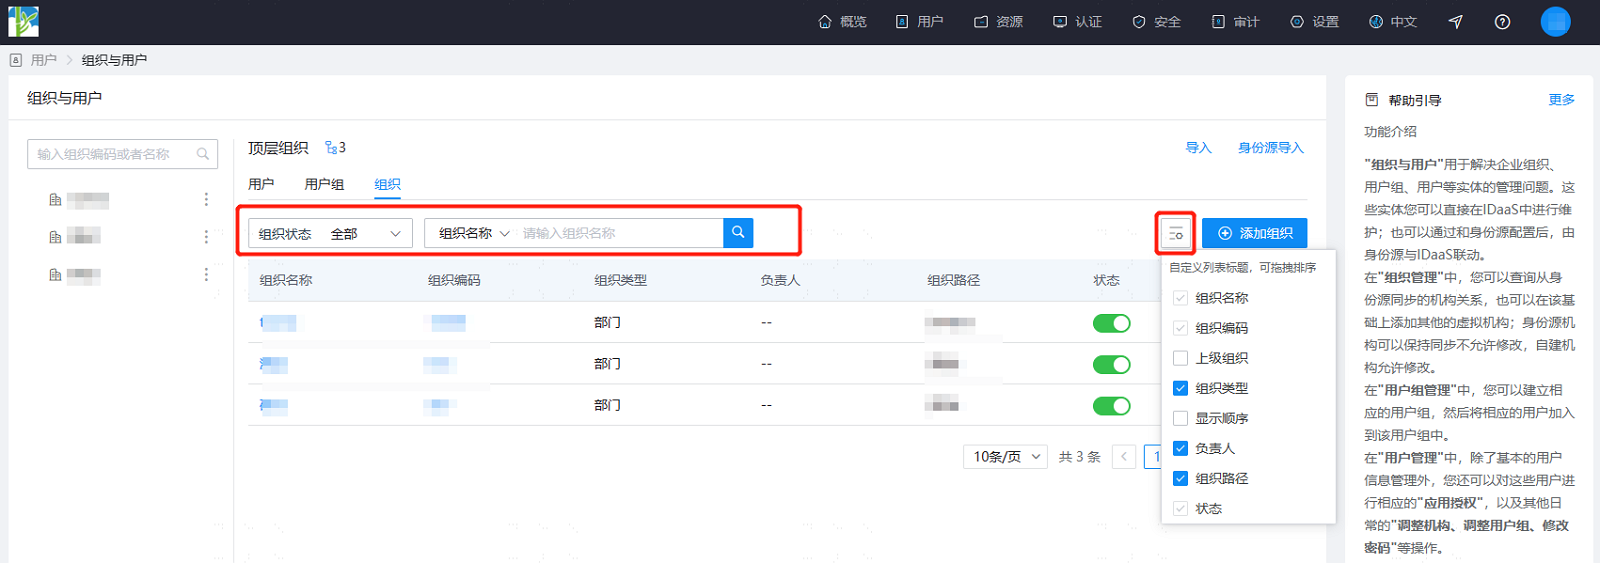Image resolution: width=1600 pixels, height=563 pixels.
Task: Open the blue user avatar menu
Action: 1555,21
